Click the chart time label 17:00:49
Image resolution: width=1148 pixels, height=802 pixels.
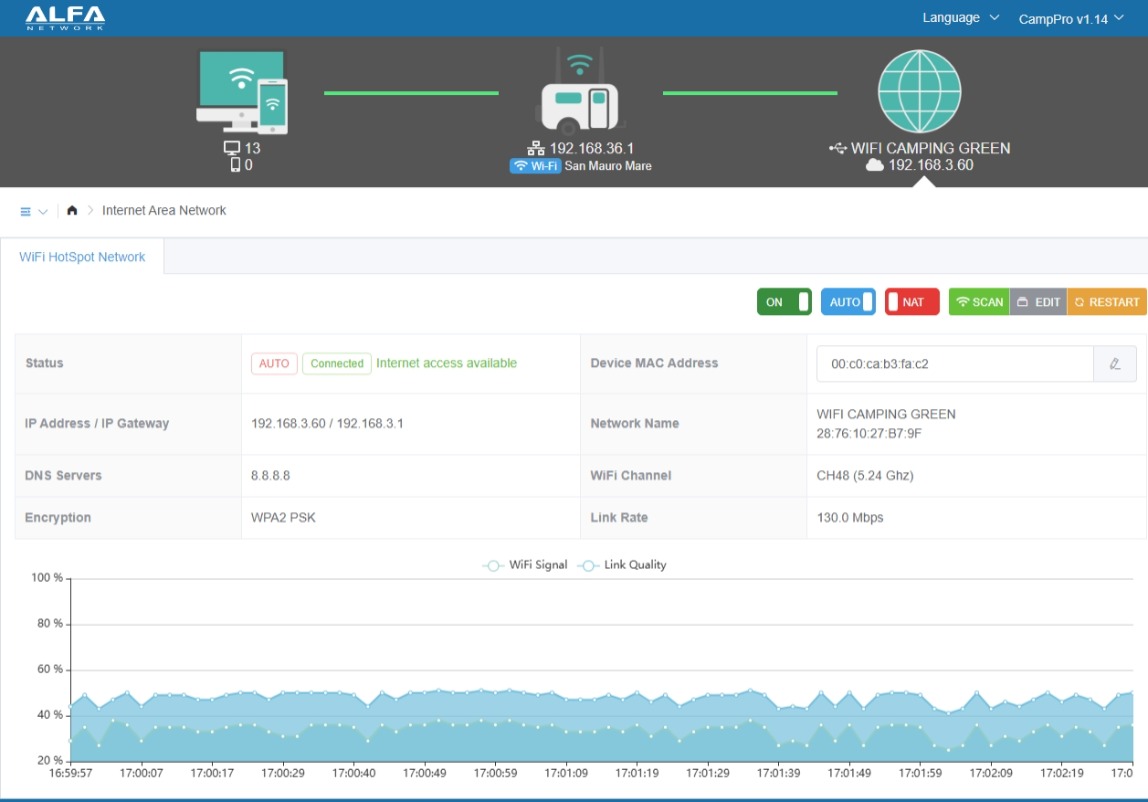tap(425, 773)
